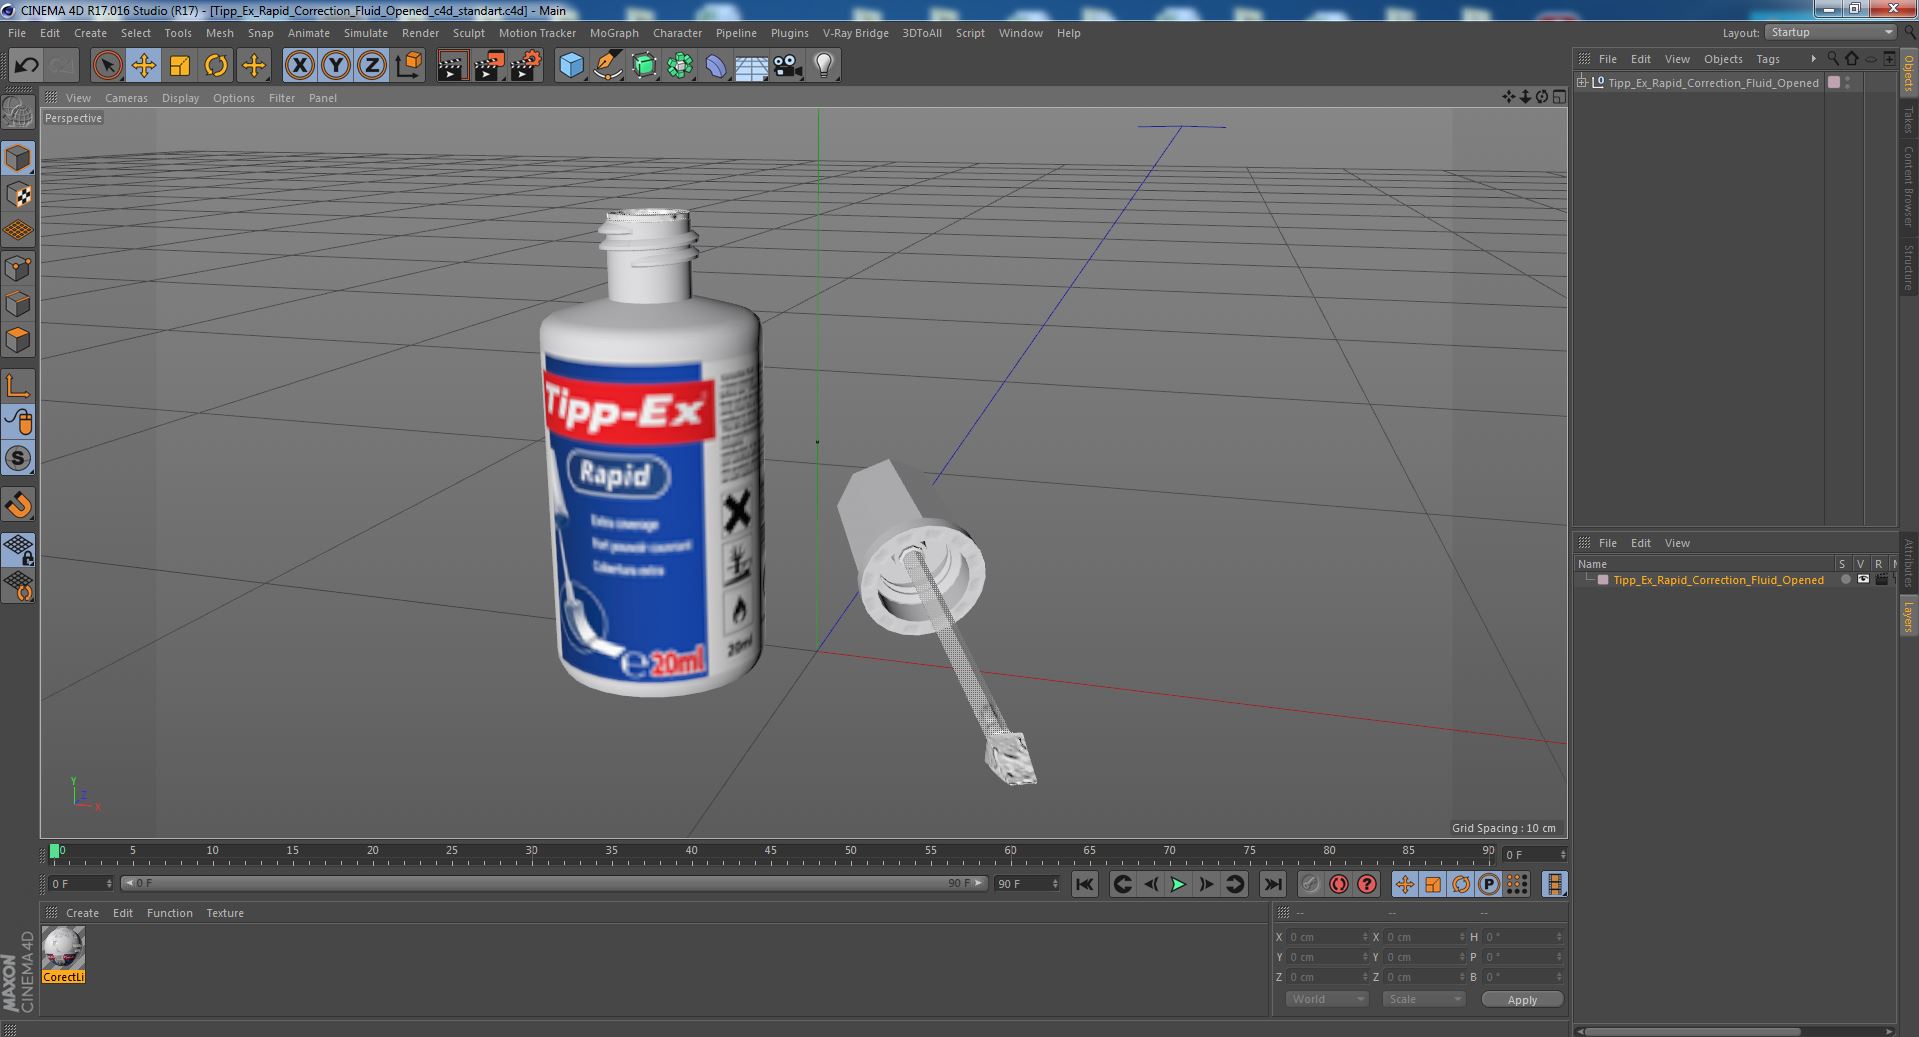Toggle parameter keyframe recording P
Image resolution: width=1919 pixels, height=1037 pixels.
[1488, 884]
